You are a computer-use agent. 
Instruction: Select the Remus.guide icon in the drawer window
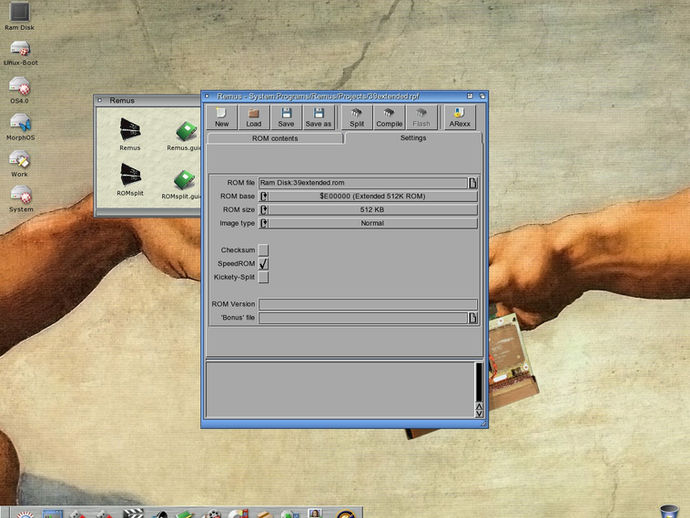tap(184, 136)
